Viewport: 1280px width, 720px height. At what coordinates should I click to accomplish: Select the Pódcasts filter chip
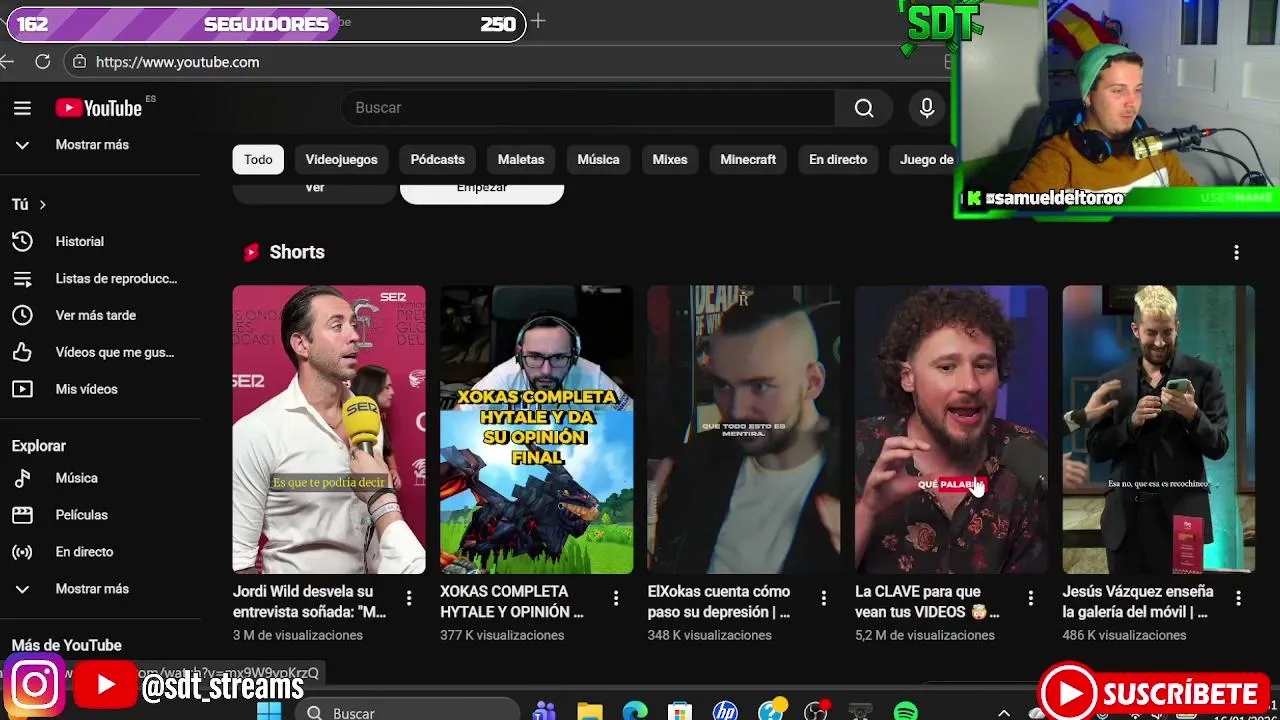[437, 159]
